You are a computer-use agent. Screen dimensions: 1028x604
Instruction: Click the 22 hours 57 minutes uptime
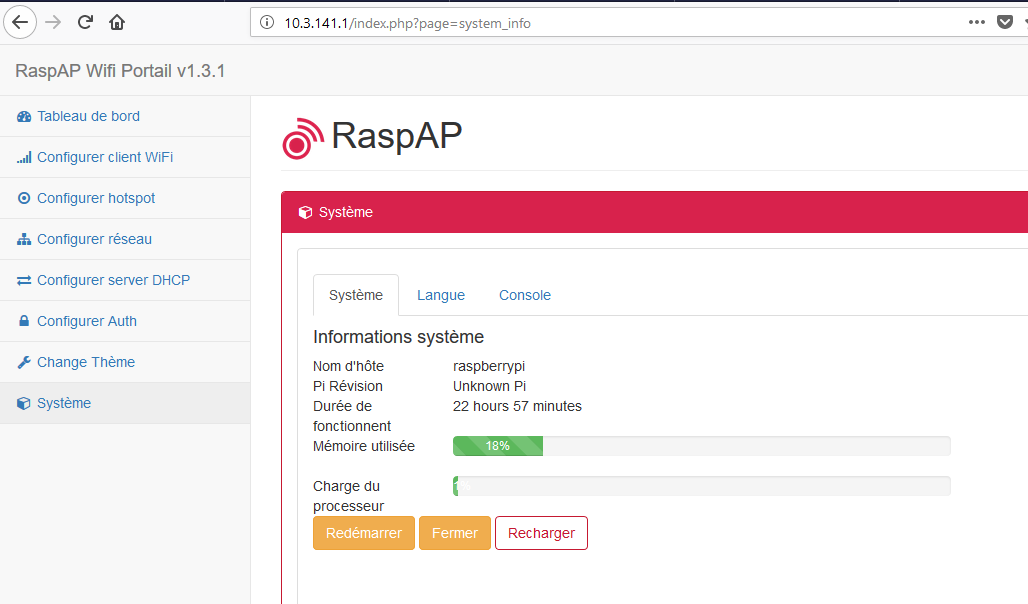[x=517, y=406]
